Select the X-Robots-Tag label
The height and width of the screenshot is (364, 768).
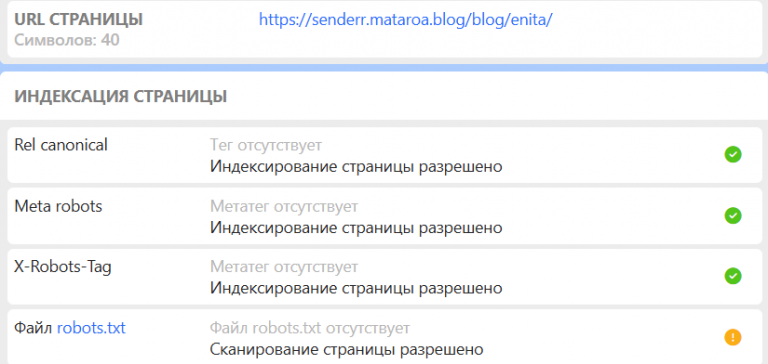point(63,267)
